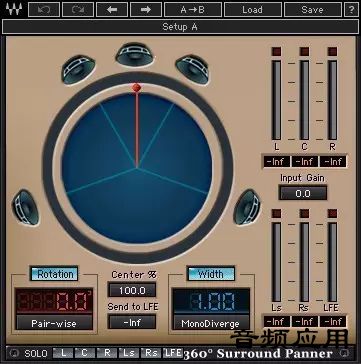Solo the LFE channel
361x364 pixels.
[x=173, y=353]
